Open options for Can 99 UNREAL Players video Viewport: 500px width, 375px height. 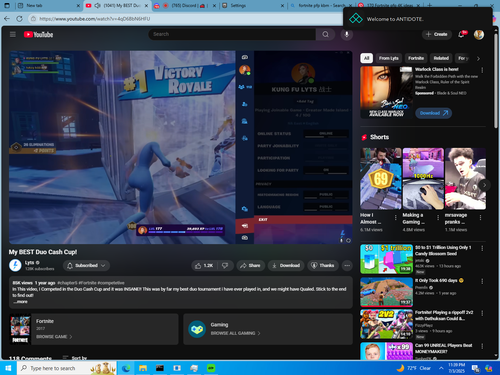482,346
